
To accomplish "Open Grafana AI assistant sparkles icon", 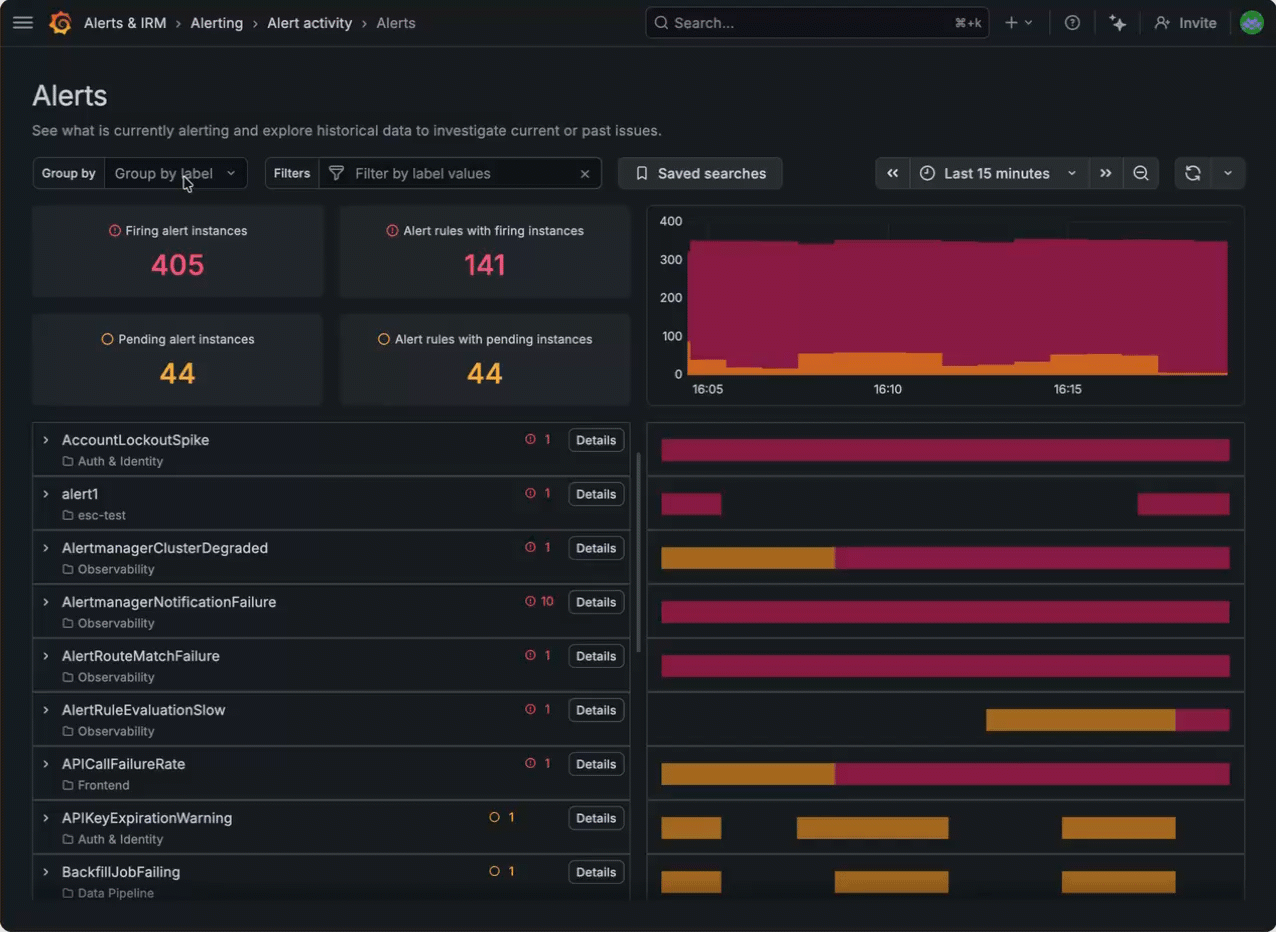I will tap(1118, 22).
